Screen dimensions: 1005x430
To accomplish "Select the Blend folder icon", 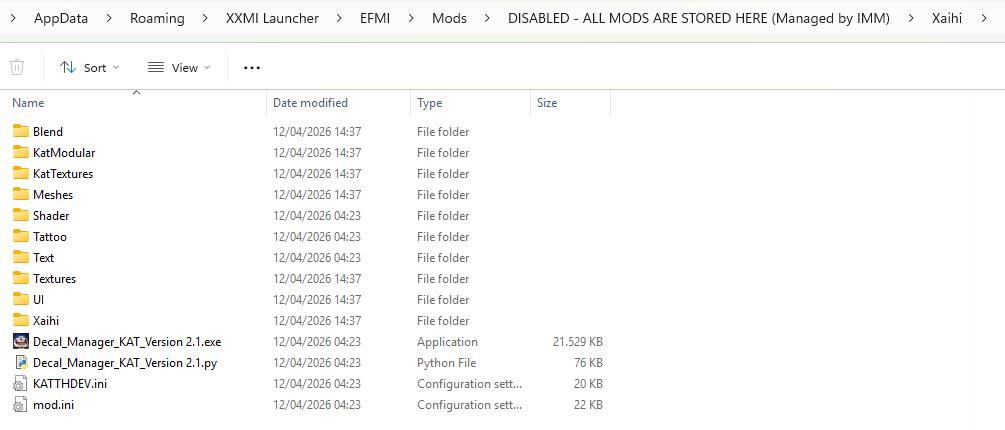I will 21,131.
